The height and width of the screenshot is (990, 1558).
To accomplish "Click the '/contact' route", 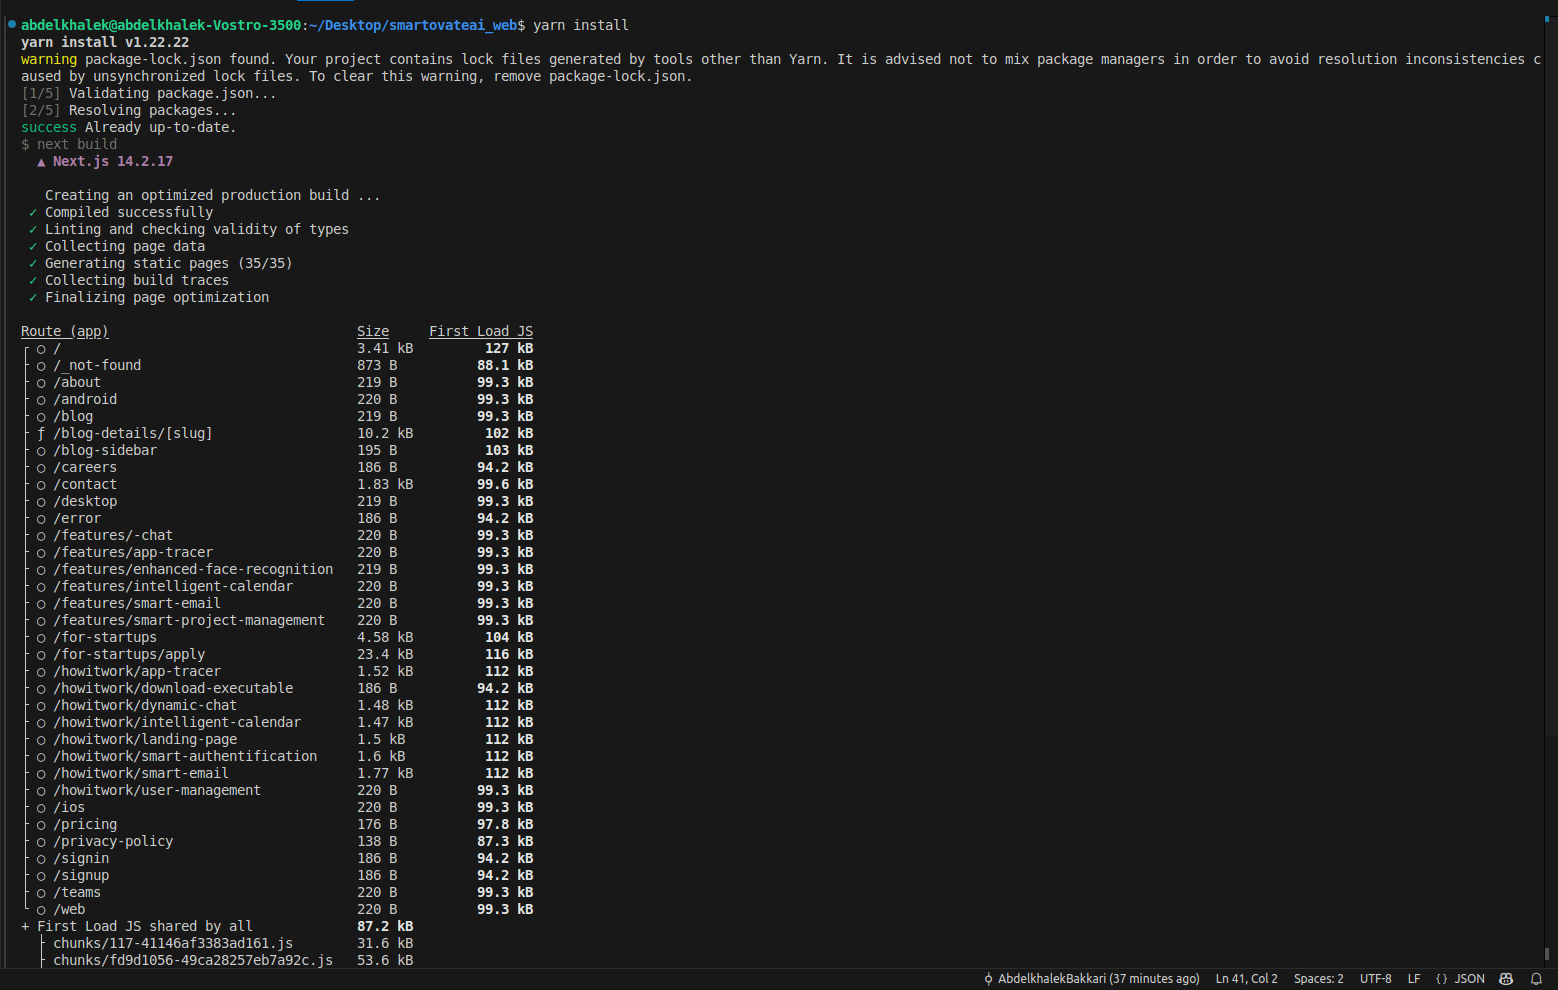I will (85, 484).
